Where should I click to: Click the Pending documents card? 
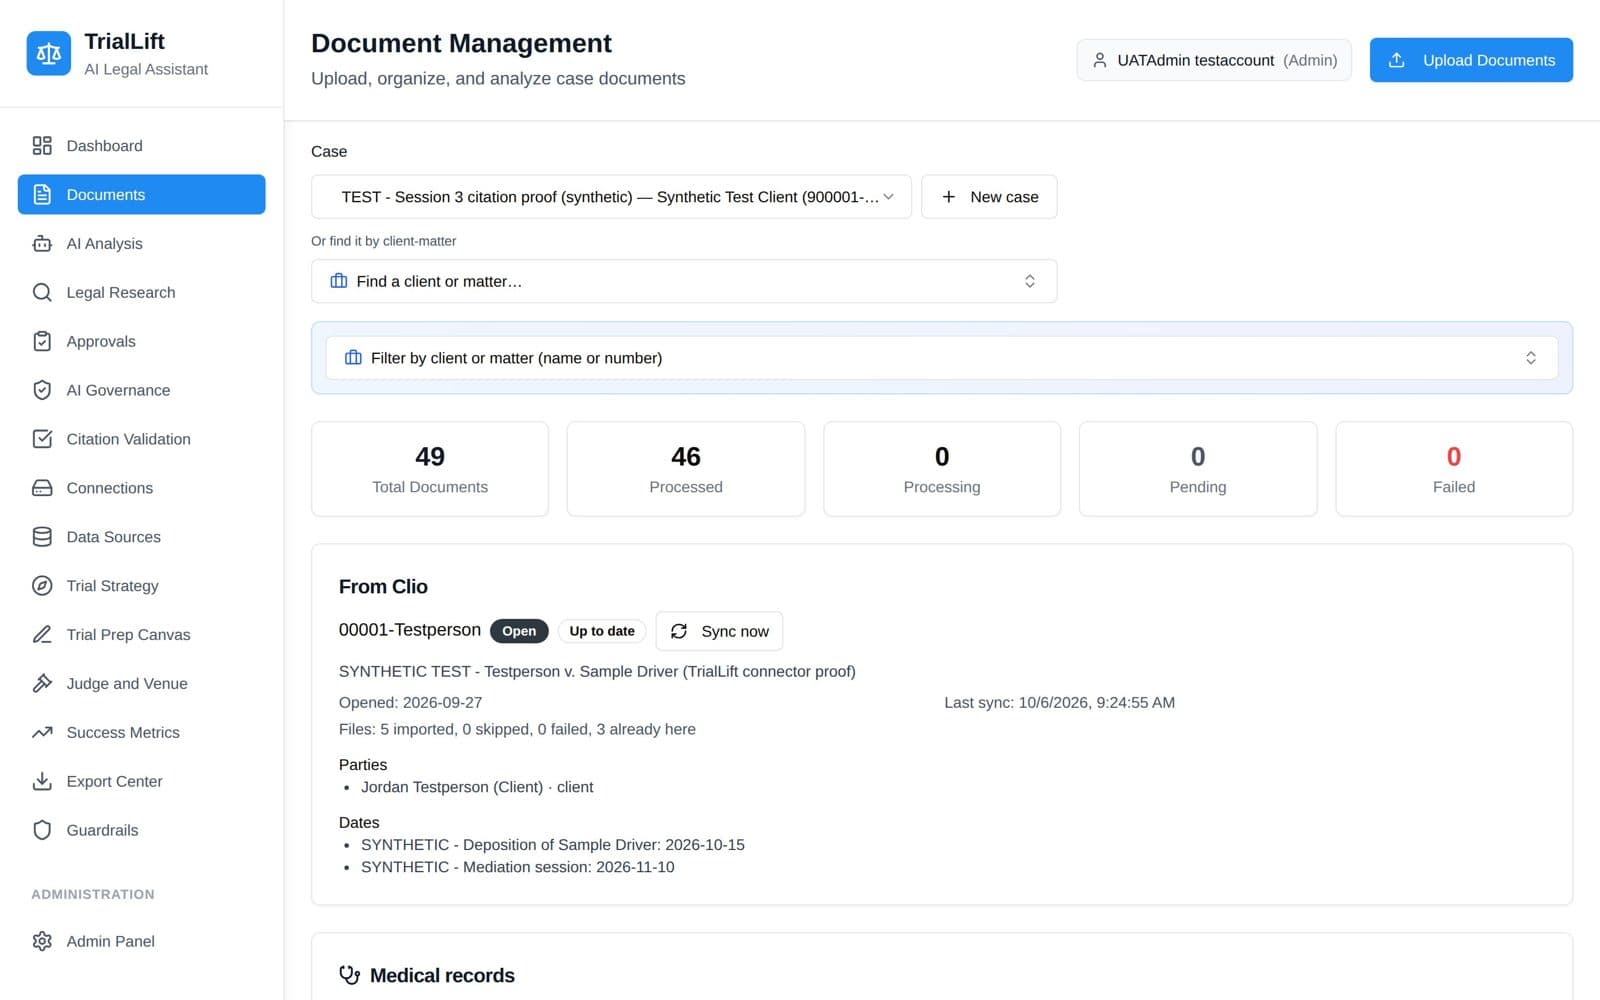(x=1198, y=469)
